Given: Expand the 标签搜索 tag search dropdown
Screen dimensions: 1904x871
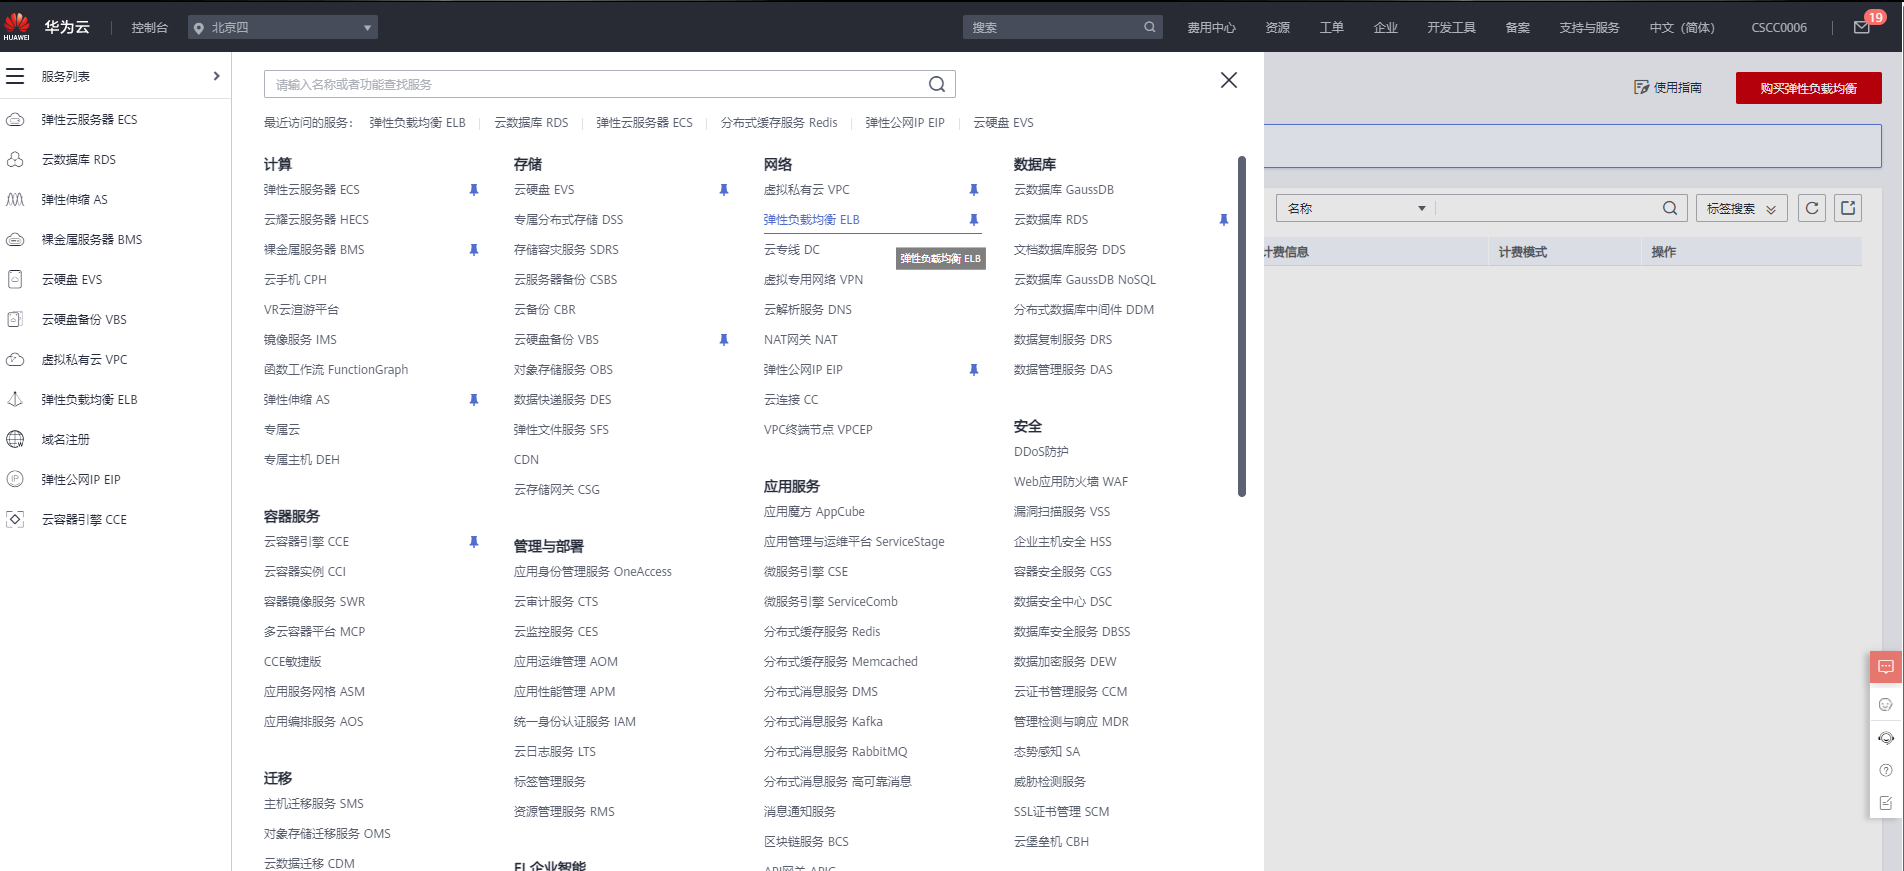Looking at the screenshot, I should [x=1742, y=208].
